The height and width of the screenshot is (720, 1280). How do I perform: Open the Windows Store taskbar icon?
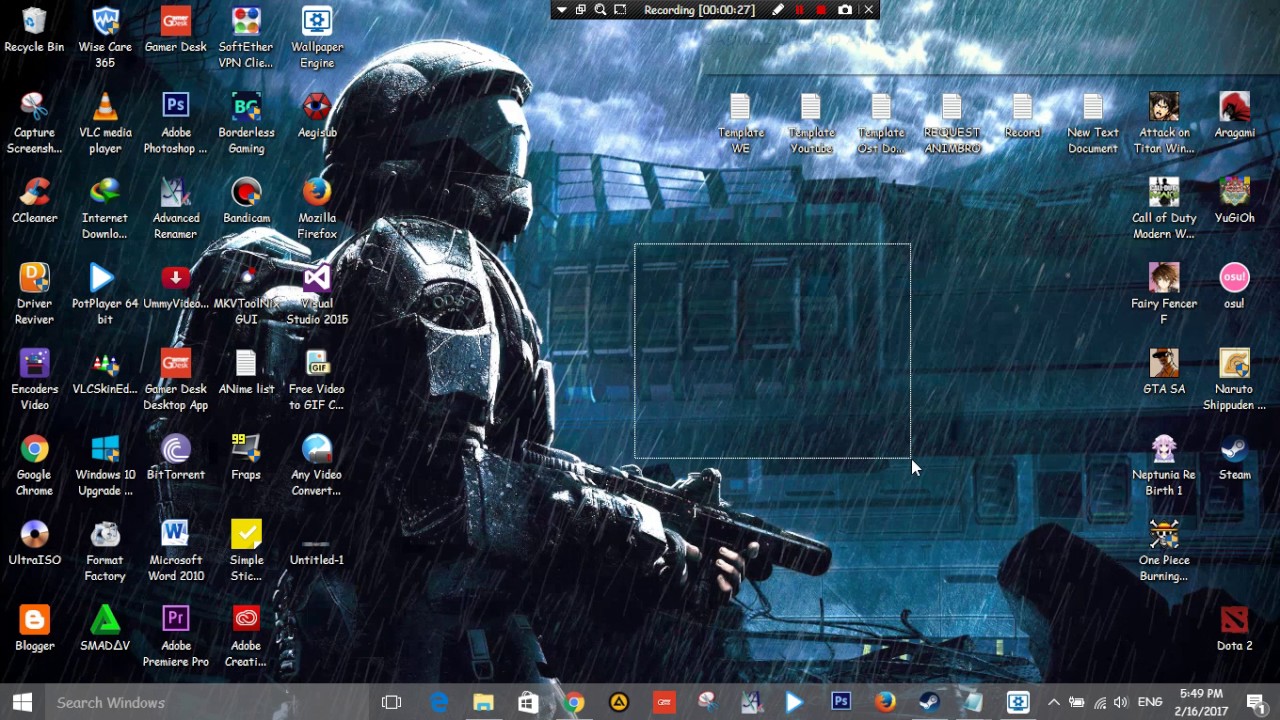pos(528,702)
